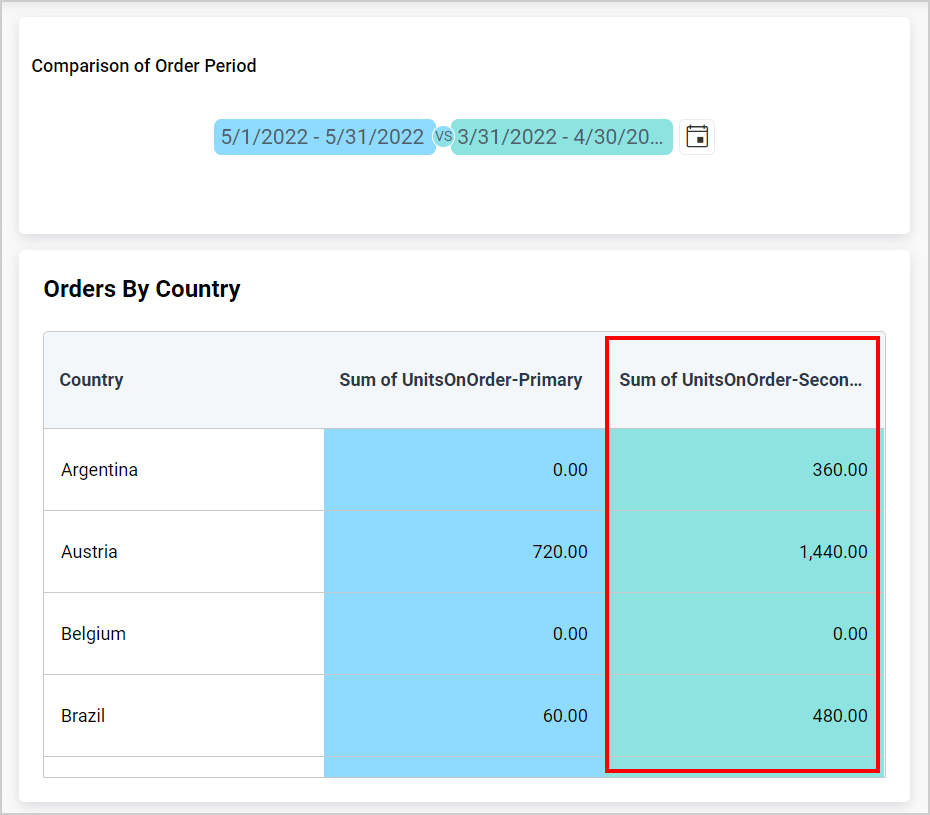
Task: Click the 'vs' comparison badge
Action: tap(443, 137)
